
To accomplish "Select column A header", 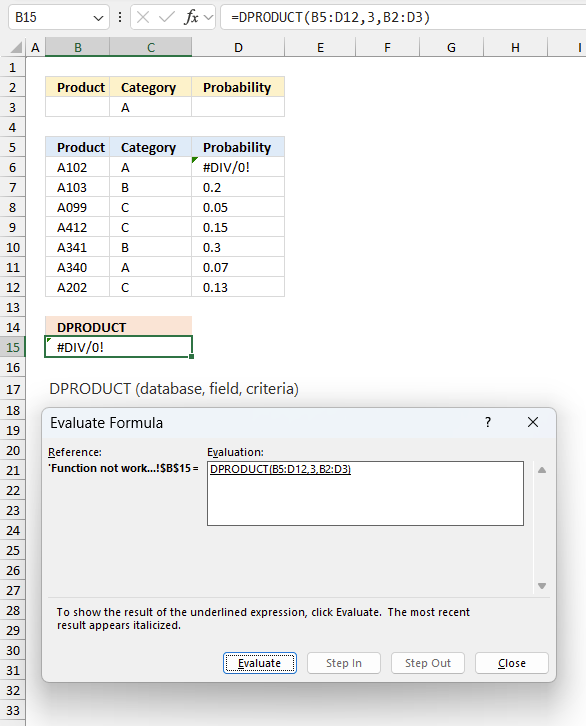I will [35, 48].
